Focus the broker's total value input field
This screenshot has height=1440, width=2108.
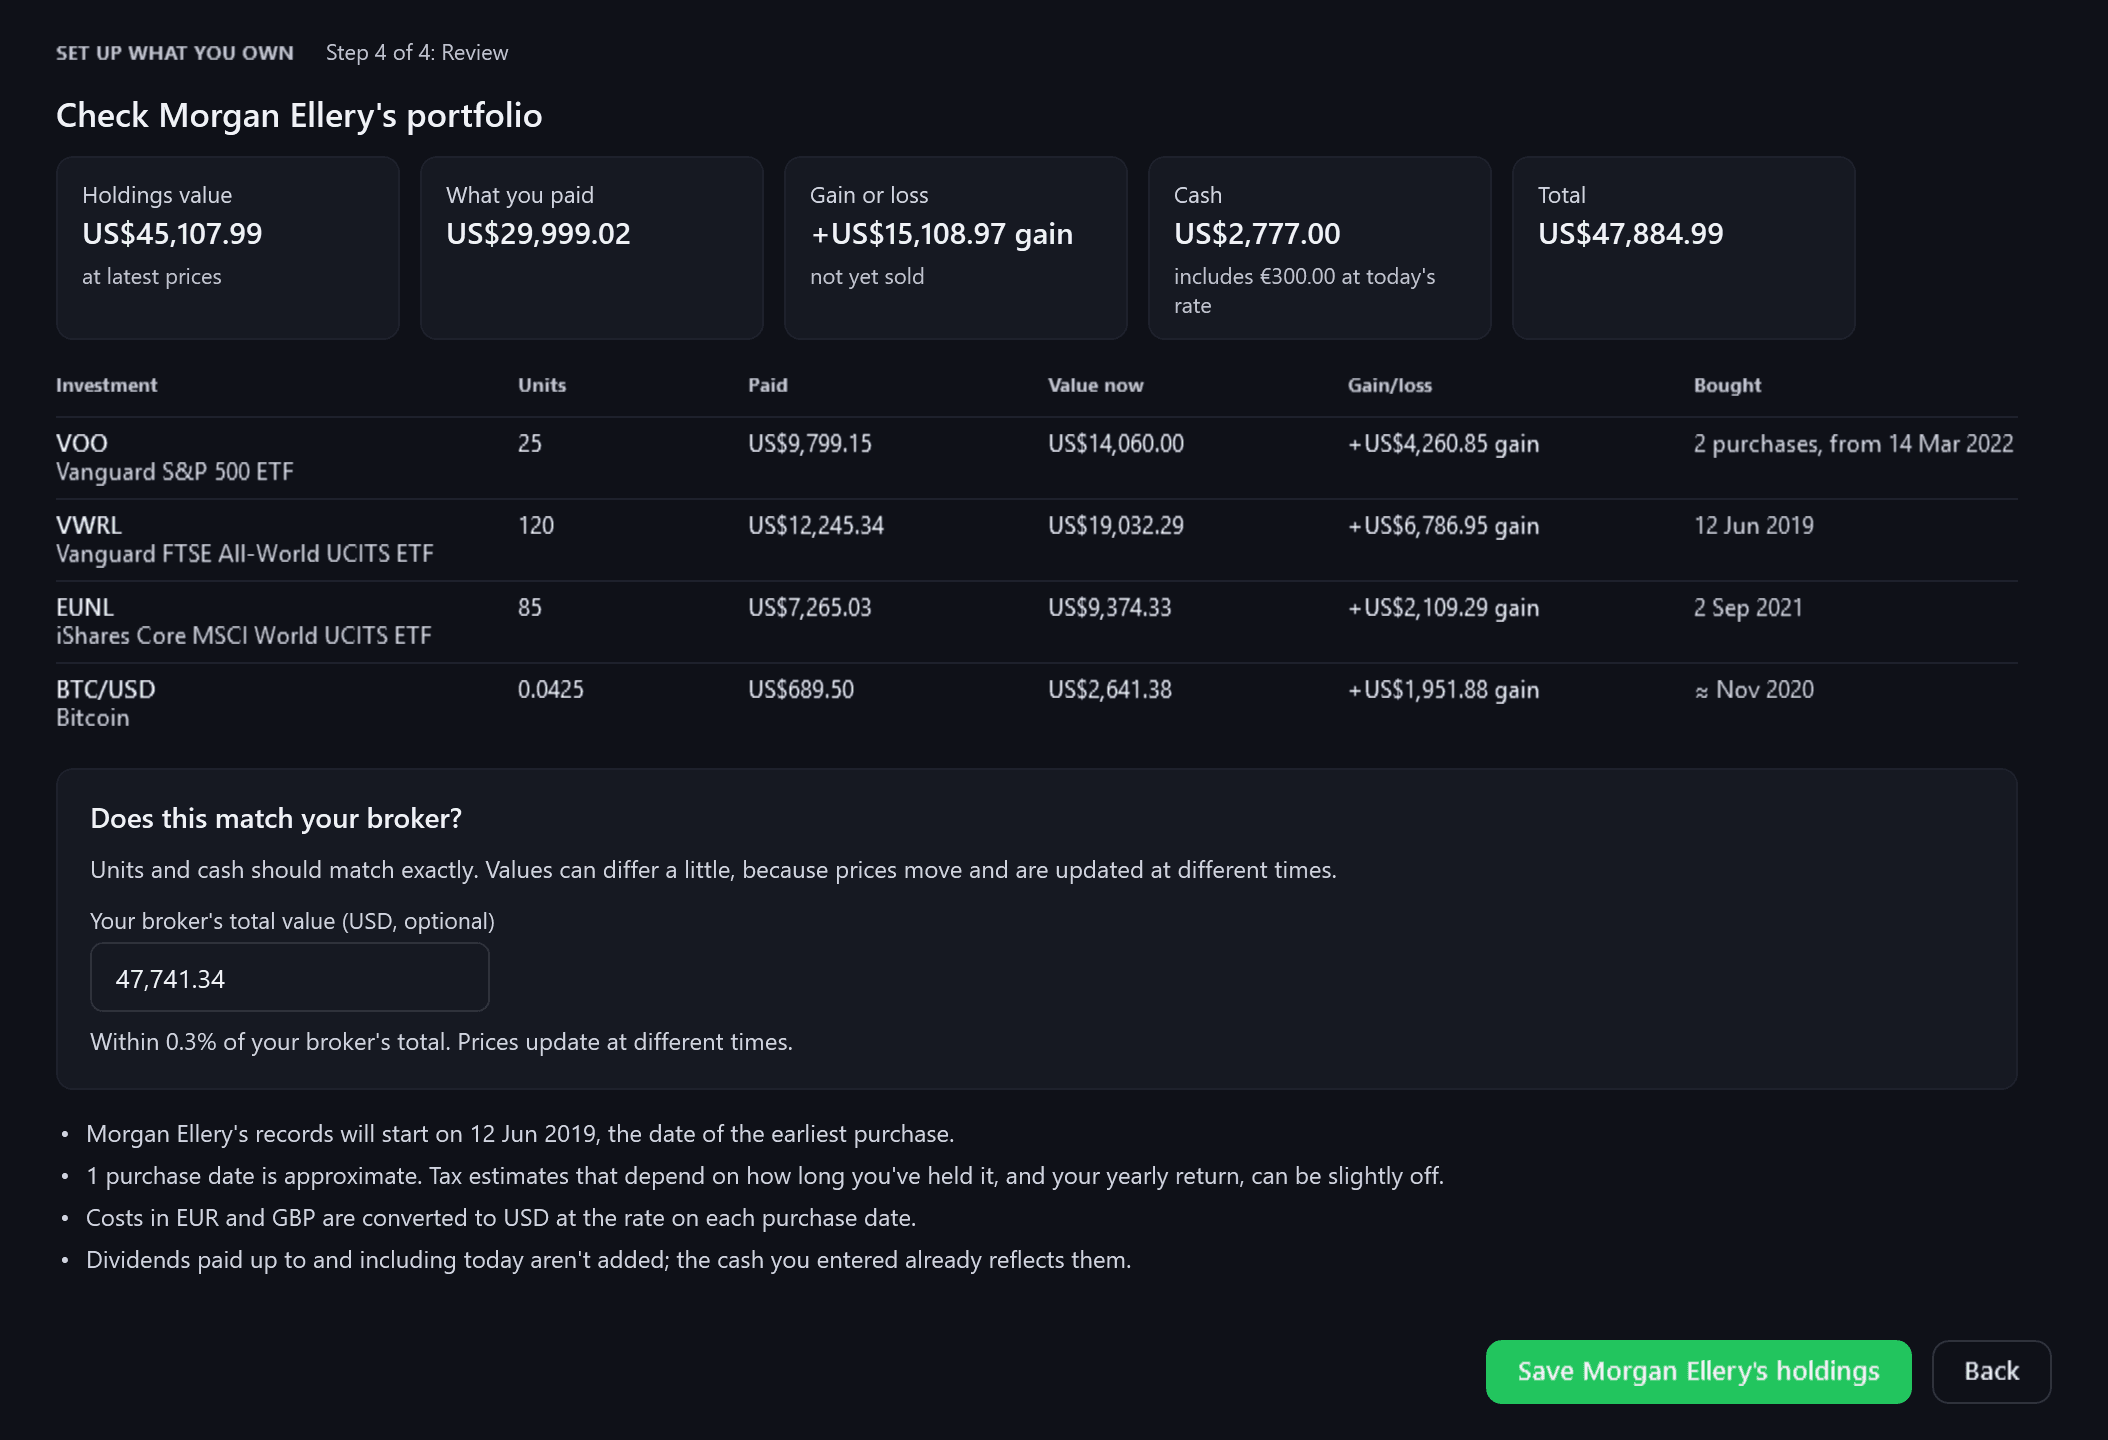coord(290,977)
